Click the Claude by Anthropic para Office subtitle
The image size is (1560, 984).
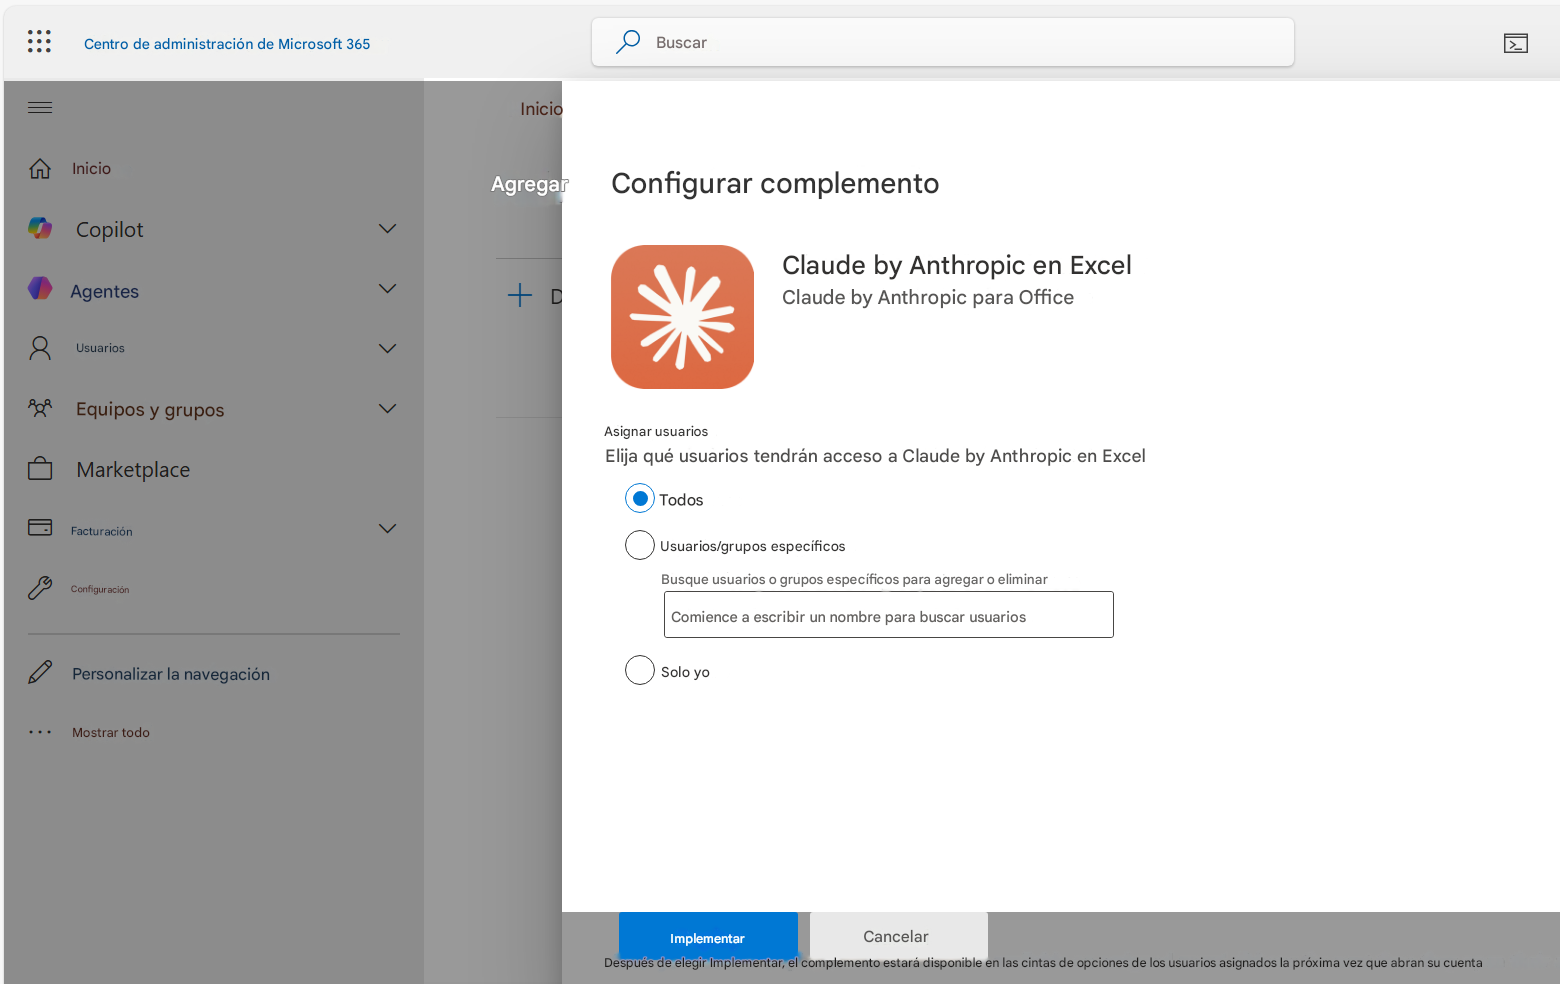928,297
